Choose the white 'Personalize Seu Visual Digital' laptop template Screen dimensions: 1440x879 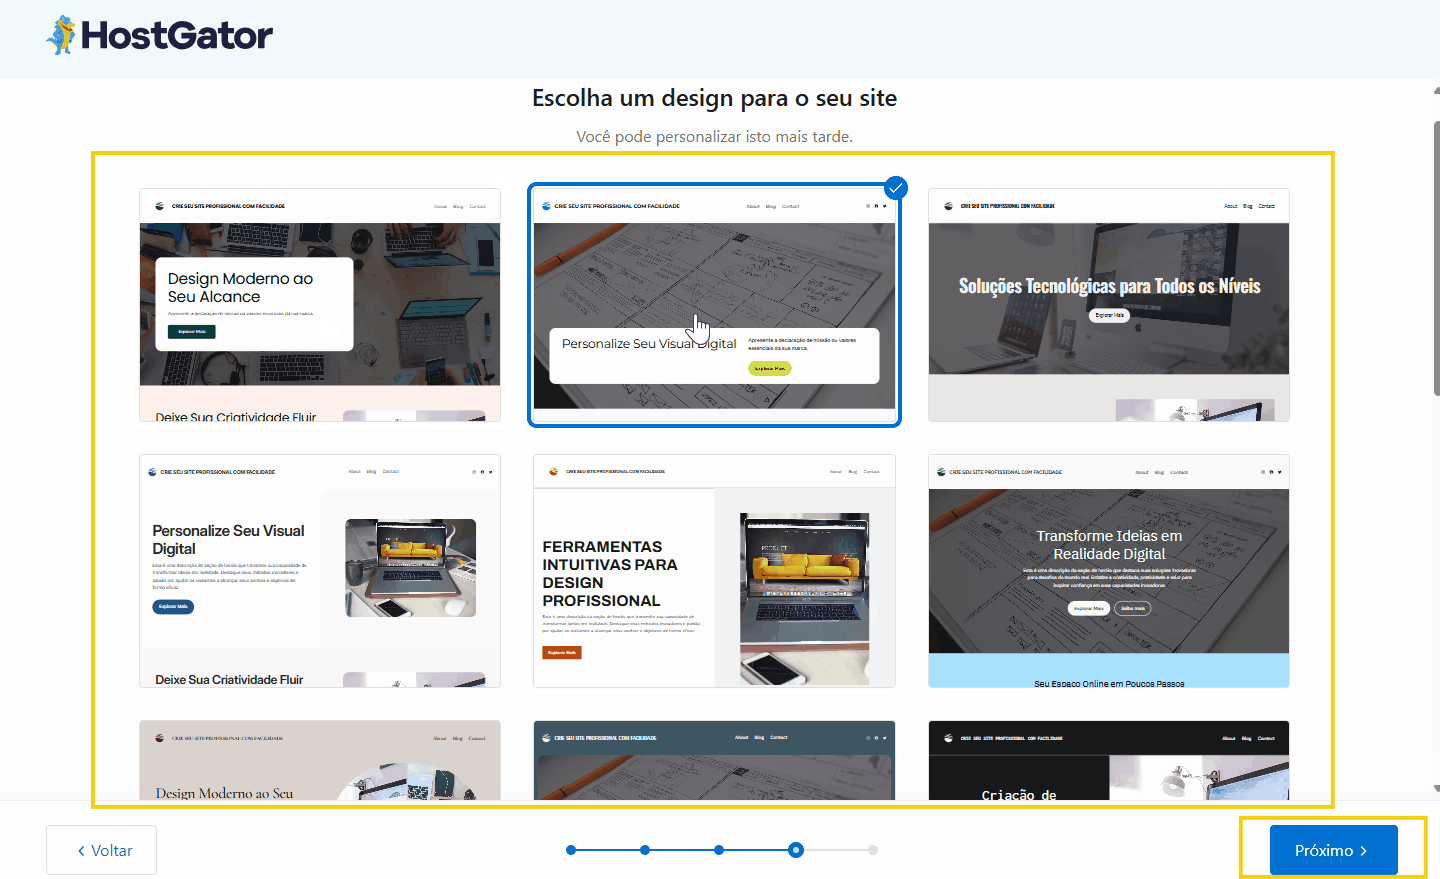[320, 571]
